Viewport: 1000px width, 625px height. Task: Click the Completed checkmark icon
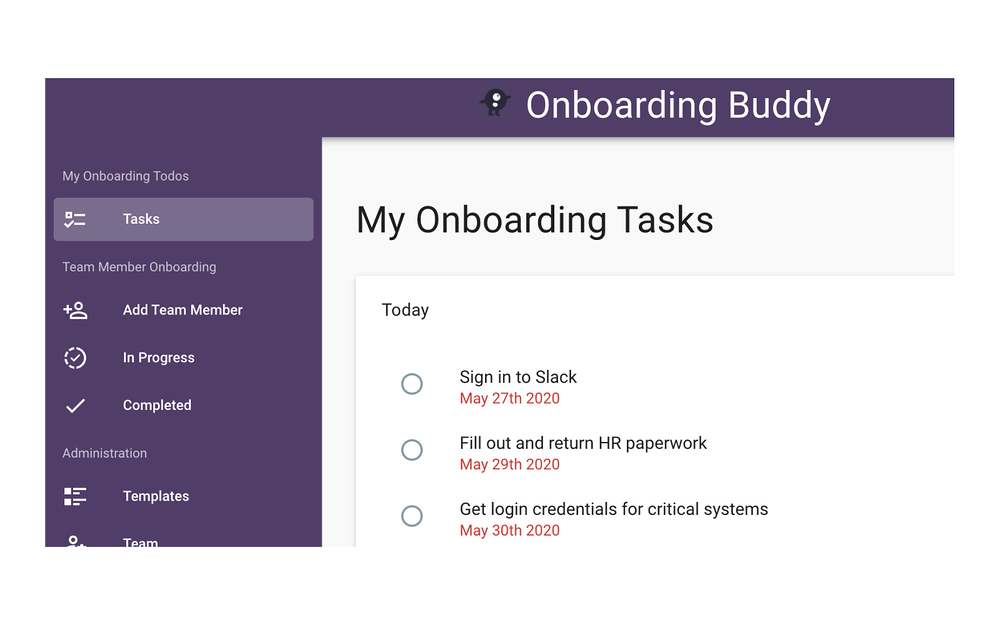click(x=75, y=405)
